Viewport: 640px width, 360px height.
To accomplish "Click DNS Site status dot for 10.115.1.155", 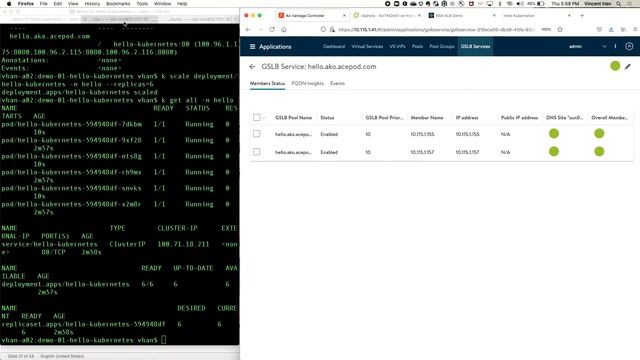I will coord(554,133).
